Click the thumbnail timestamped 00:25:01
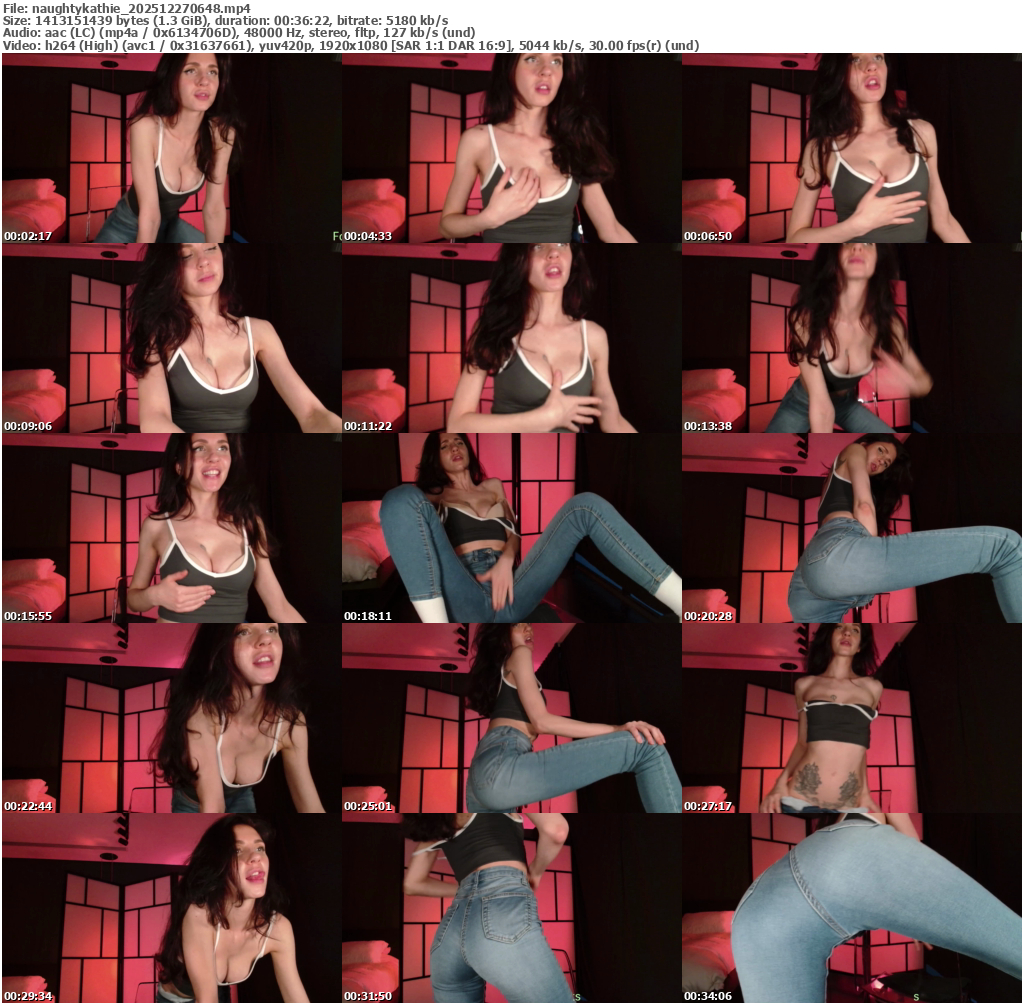This screenshot has height=1003, width=1024. (511, 718)
